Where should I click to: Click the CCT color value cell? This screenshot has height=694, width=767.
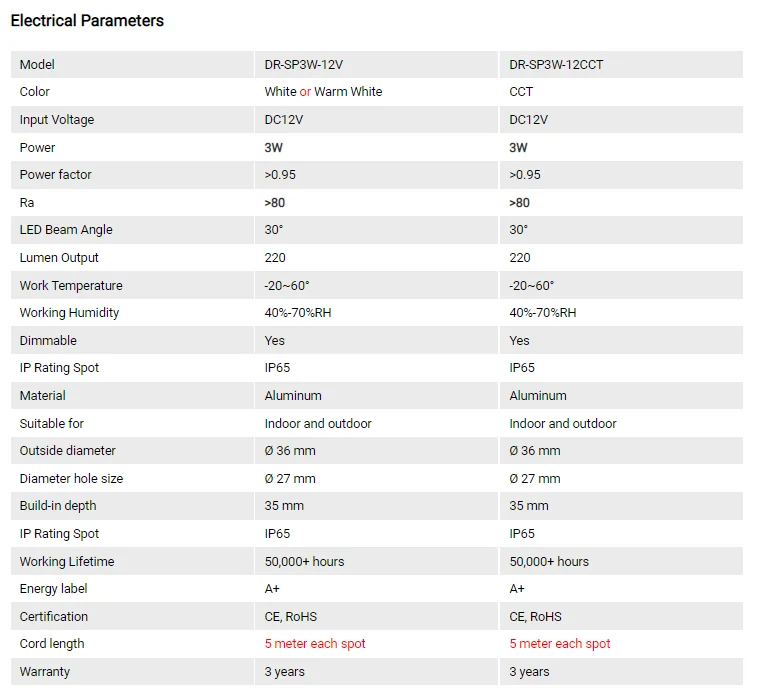(x=521, y=92)
